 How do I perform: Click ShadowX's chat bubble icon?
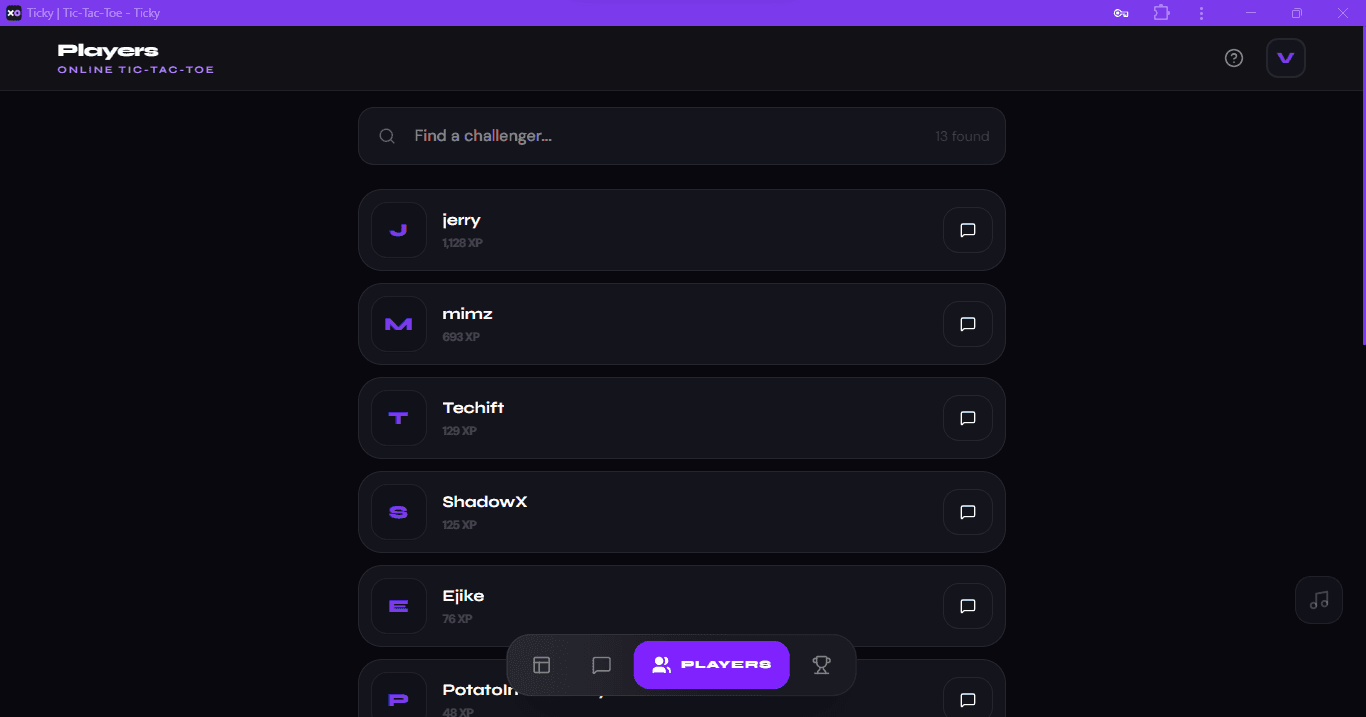pyautogui.click(x=967, y=512)
